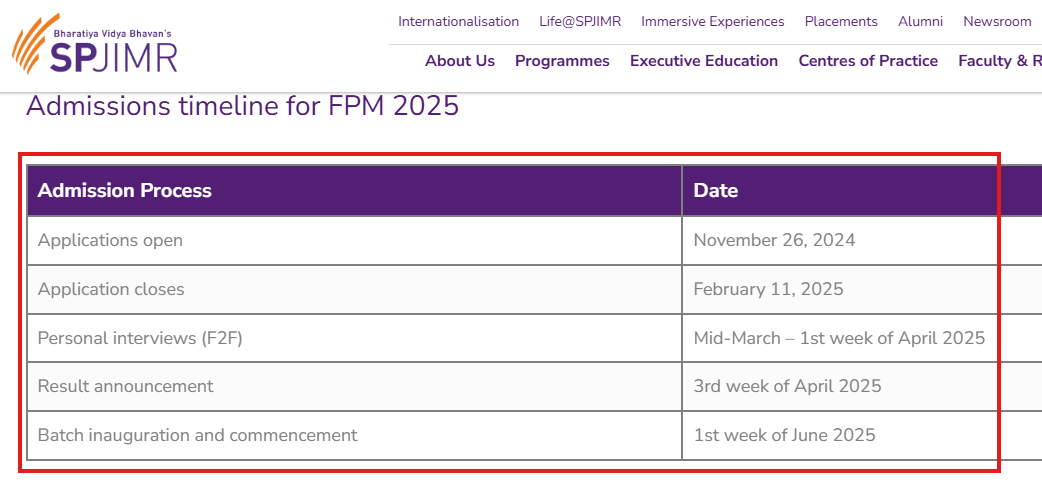Select Executive Education menu item
This screenshot has height=484, width=1042.
704,61
